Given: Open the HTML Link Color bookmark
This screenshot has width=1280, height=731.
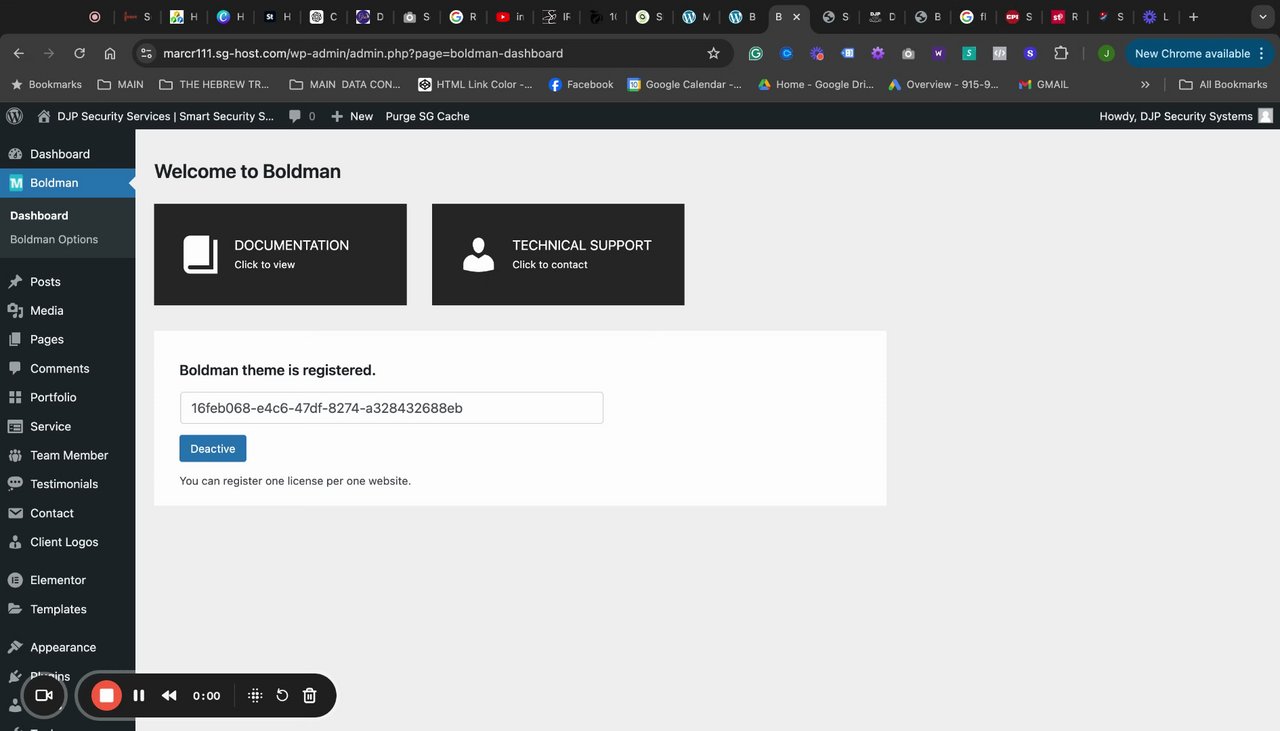Looking at the screenshot, I should (475, 85).
